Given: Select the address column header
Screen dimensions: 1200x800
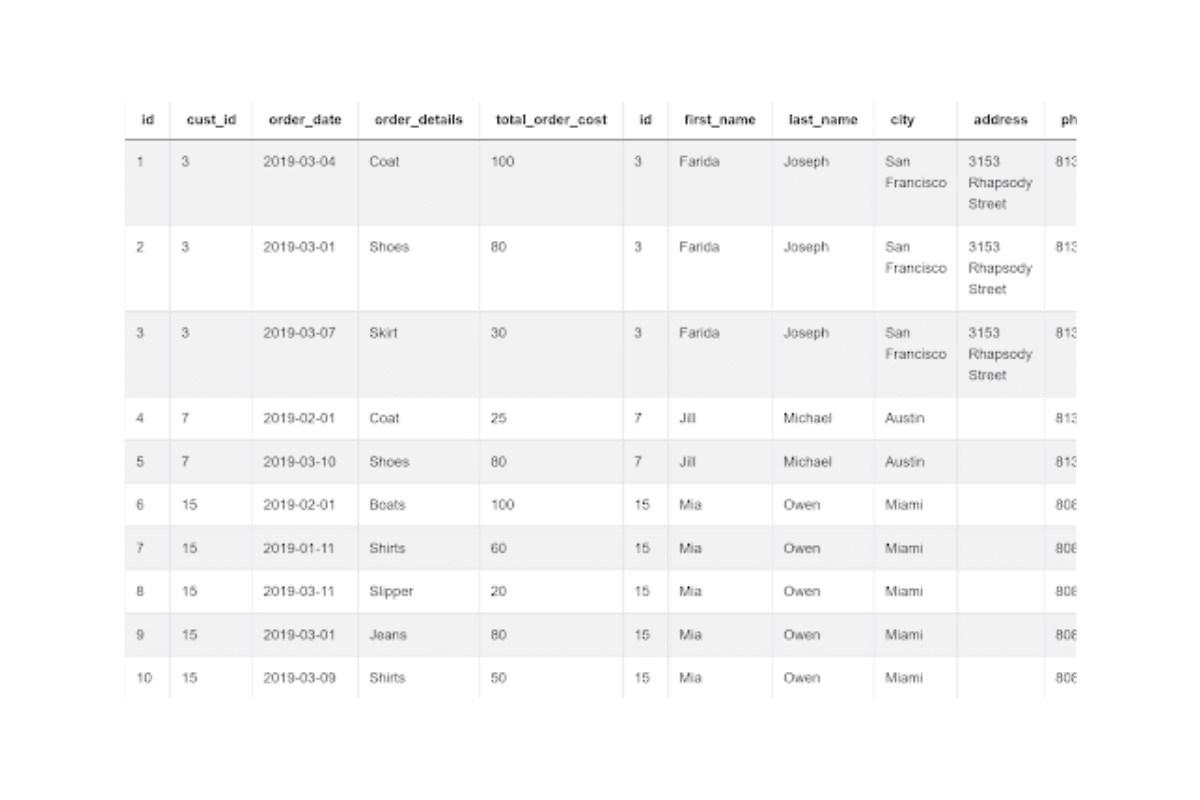Looking at the screenshot, I should [1000, 120].
